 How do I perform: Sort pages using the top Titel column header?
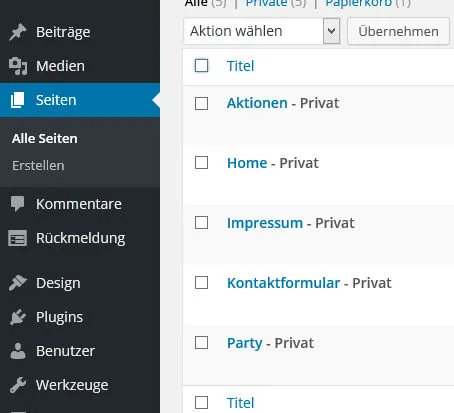point(240,66)
